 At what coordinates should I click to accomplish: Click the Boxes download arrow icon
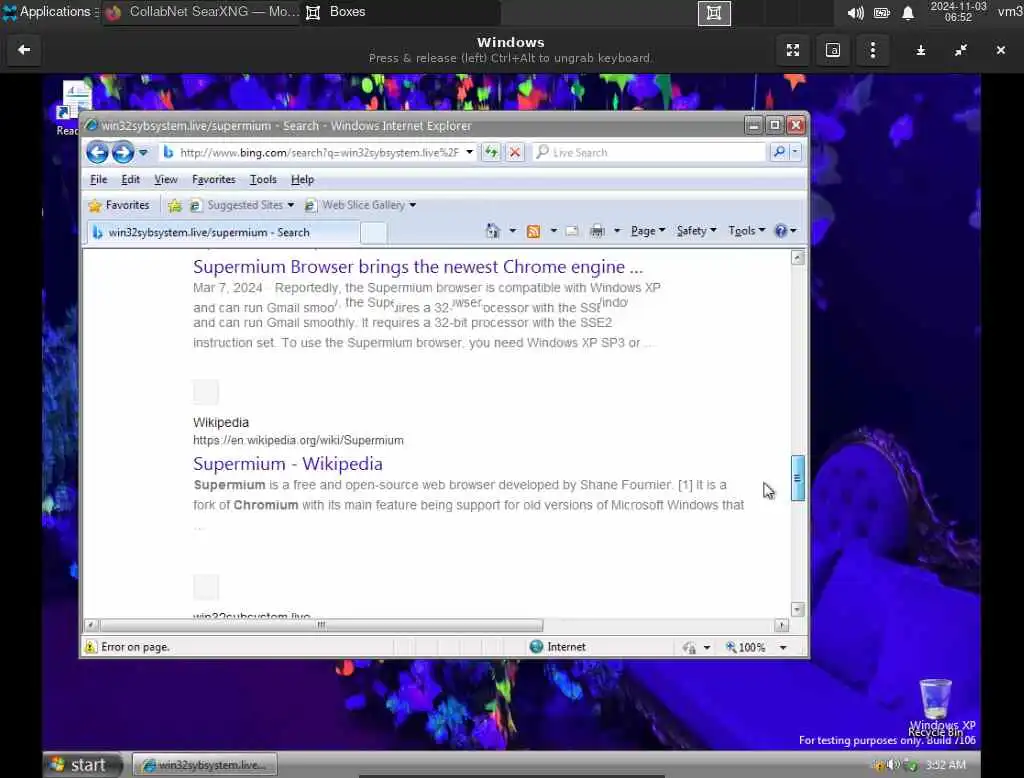pos(921,50)
